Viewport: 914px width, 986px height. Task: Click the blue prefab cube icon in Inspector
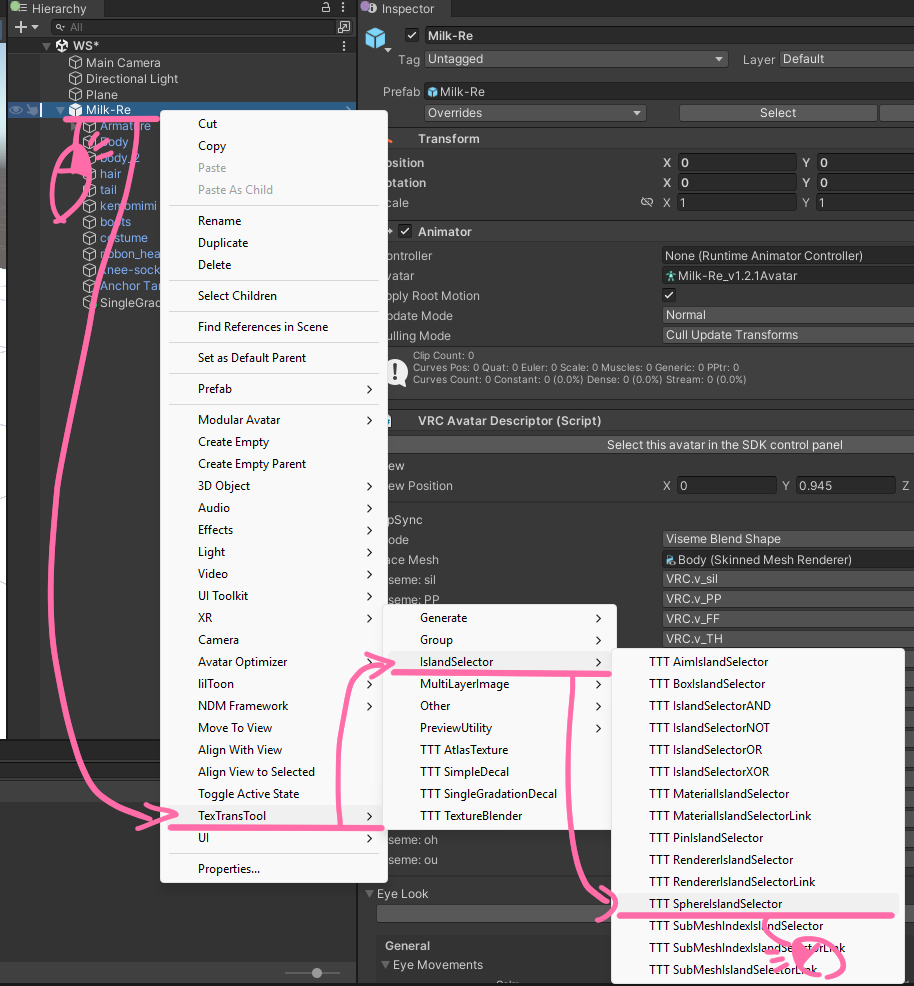pos(375,39)
